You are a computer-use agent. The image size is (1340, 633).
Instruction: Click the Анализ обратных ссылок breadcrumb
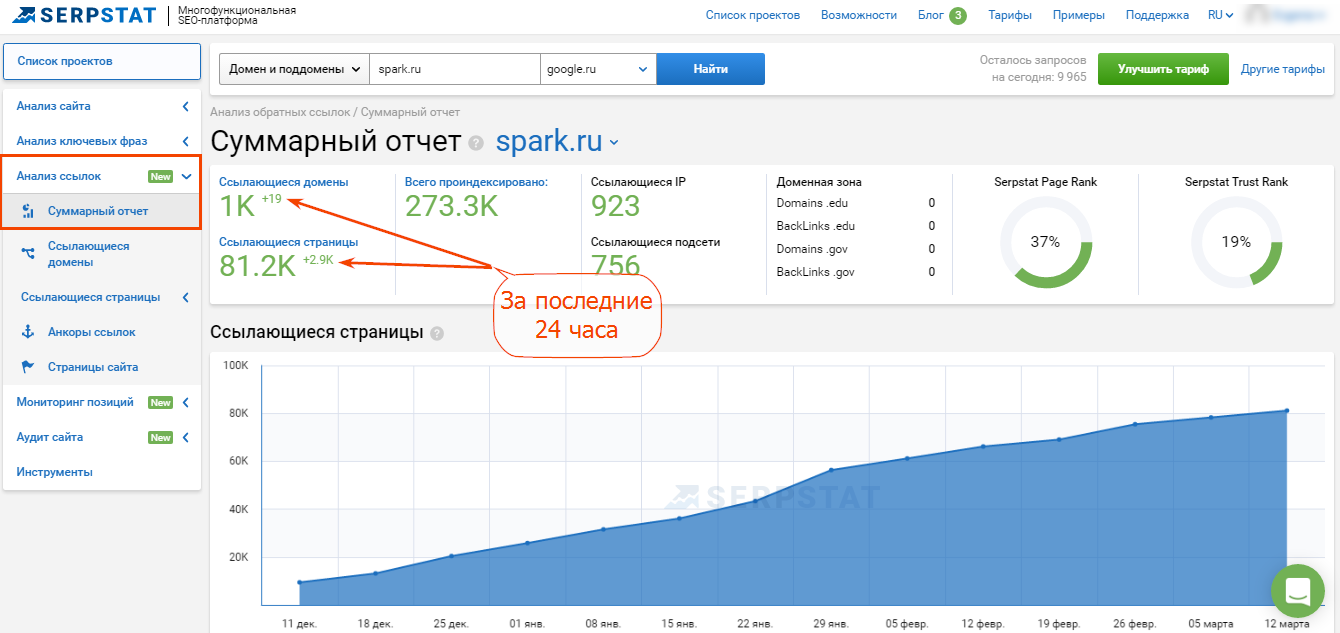pos(280,112)
